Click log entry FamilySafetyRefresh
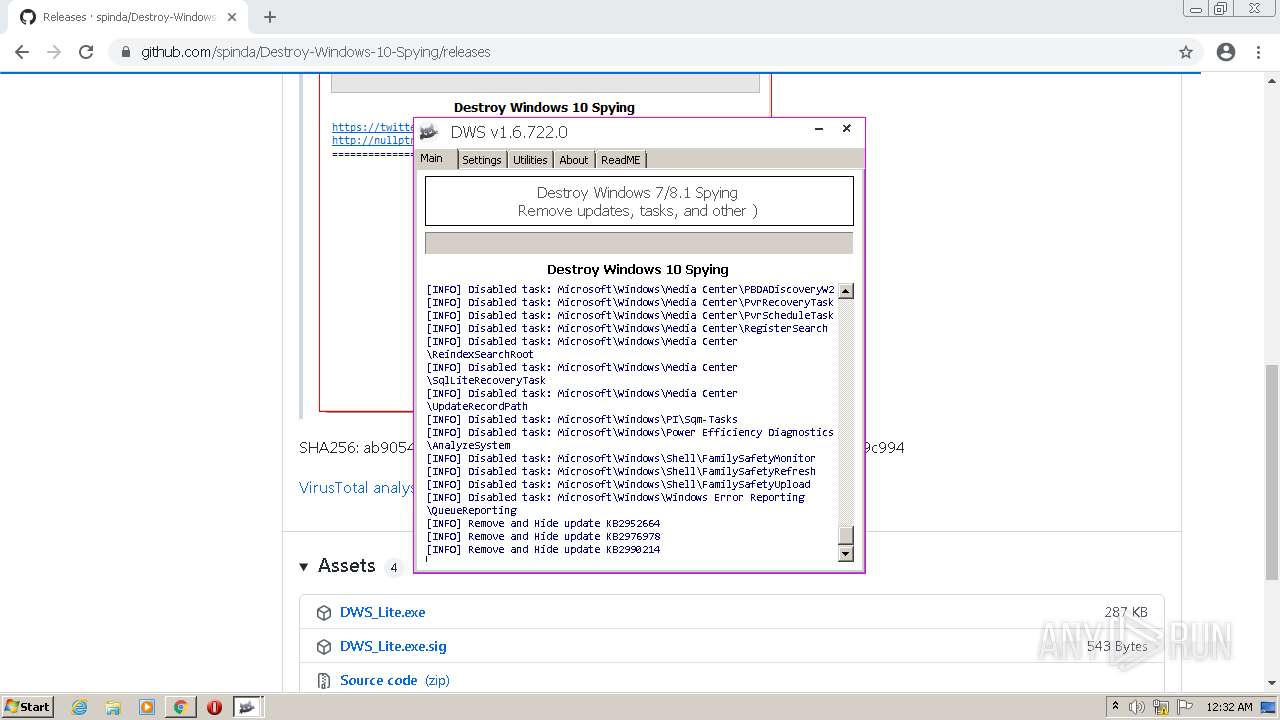The width and height of the screenshot is (1280, 720). tap(621, 471)
